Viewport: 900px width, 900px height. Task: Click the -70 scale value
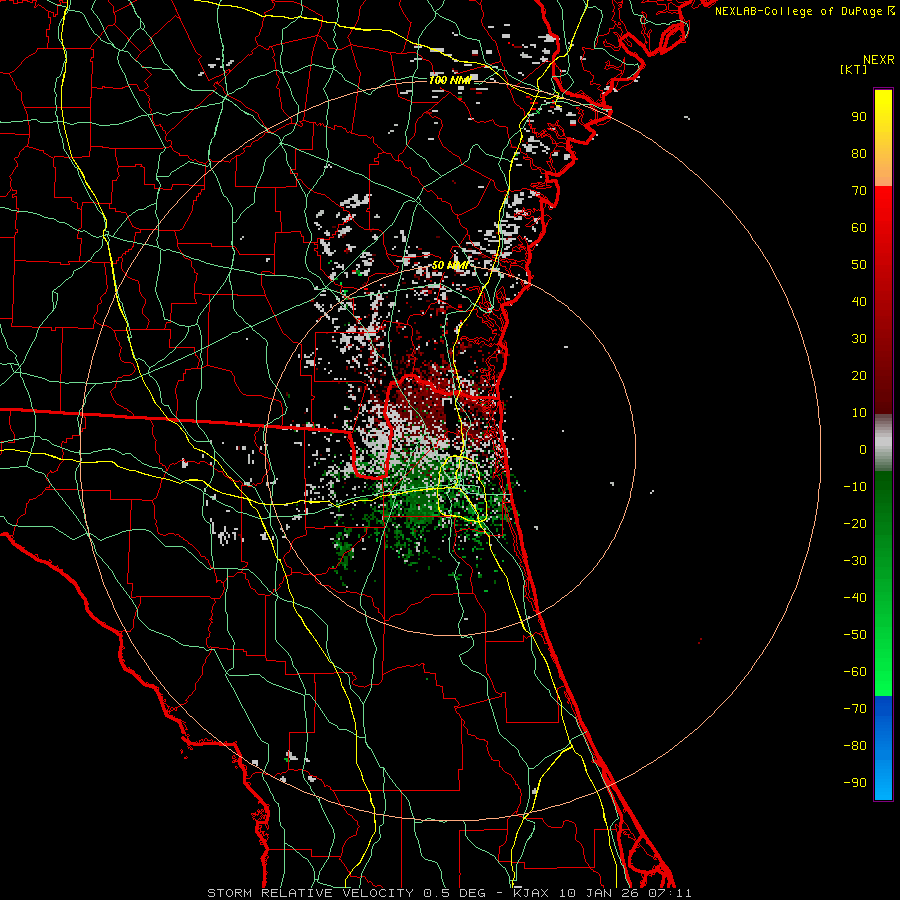click(x=855, y=709)
